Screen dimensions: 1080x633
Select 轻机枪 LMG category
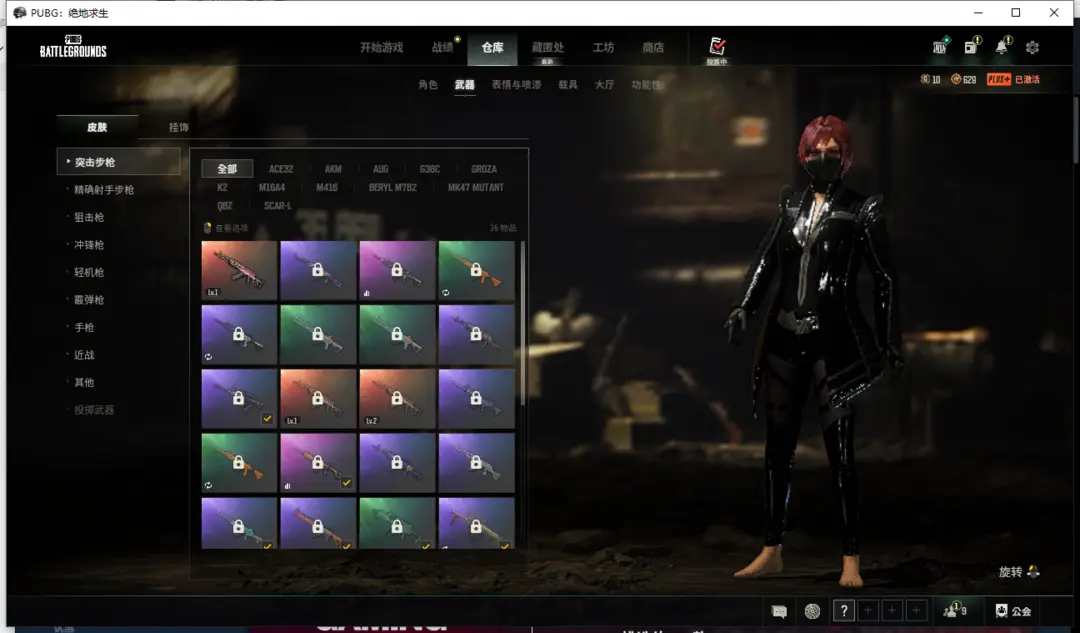click(x=89, y=272)
